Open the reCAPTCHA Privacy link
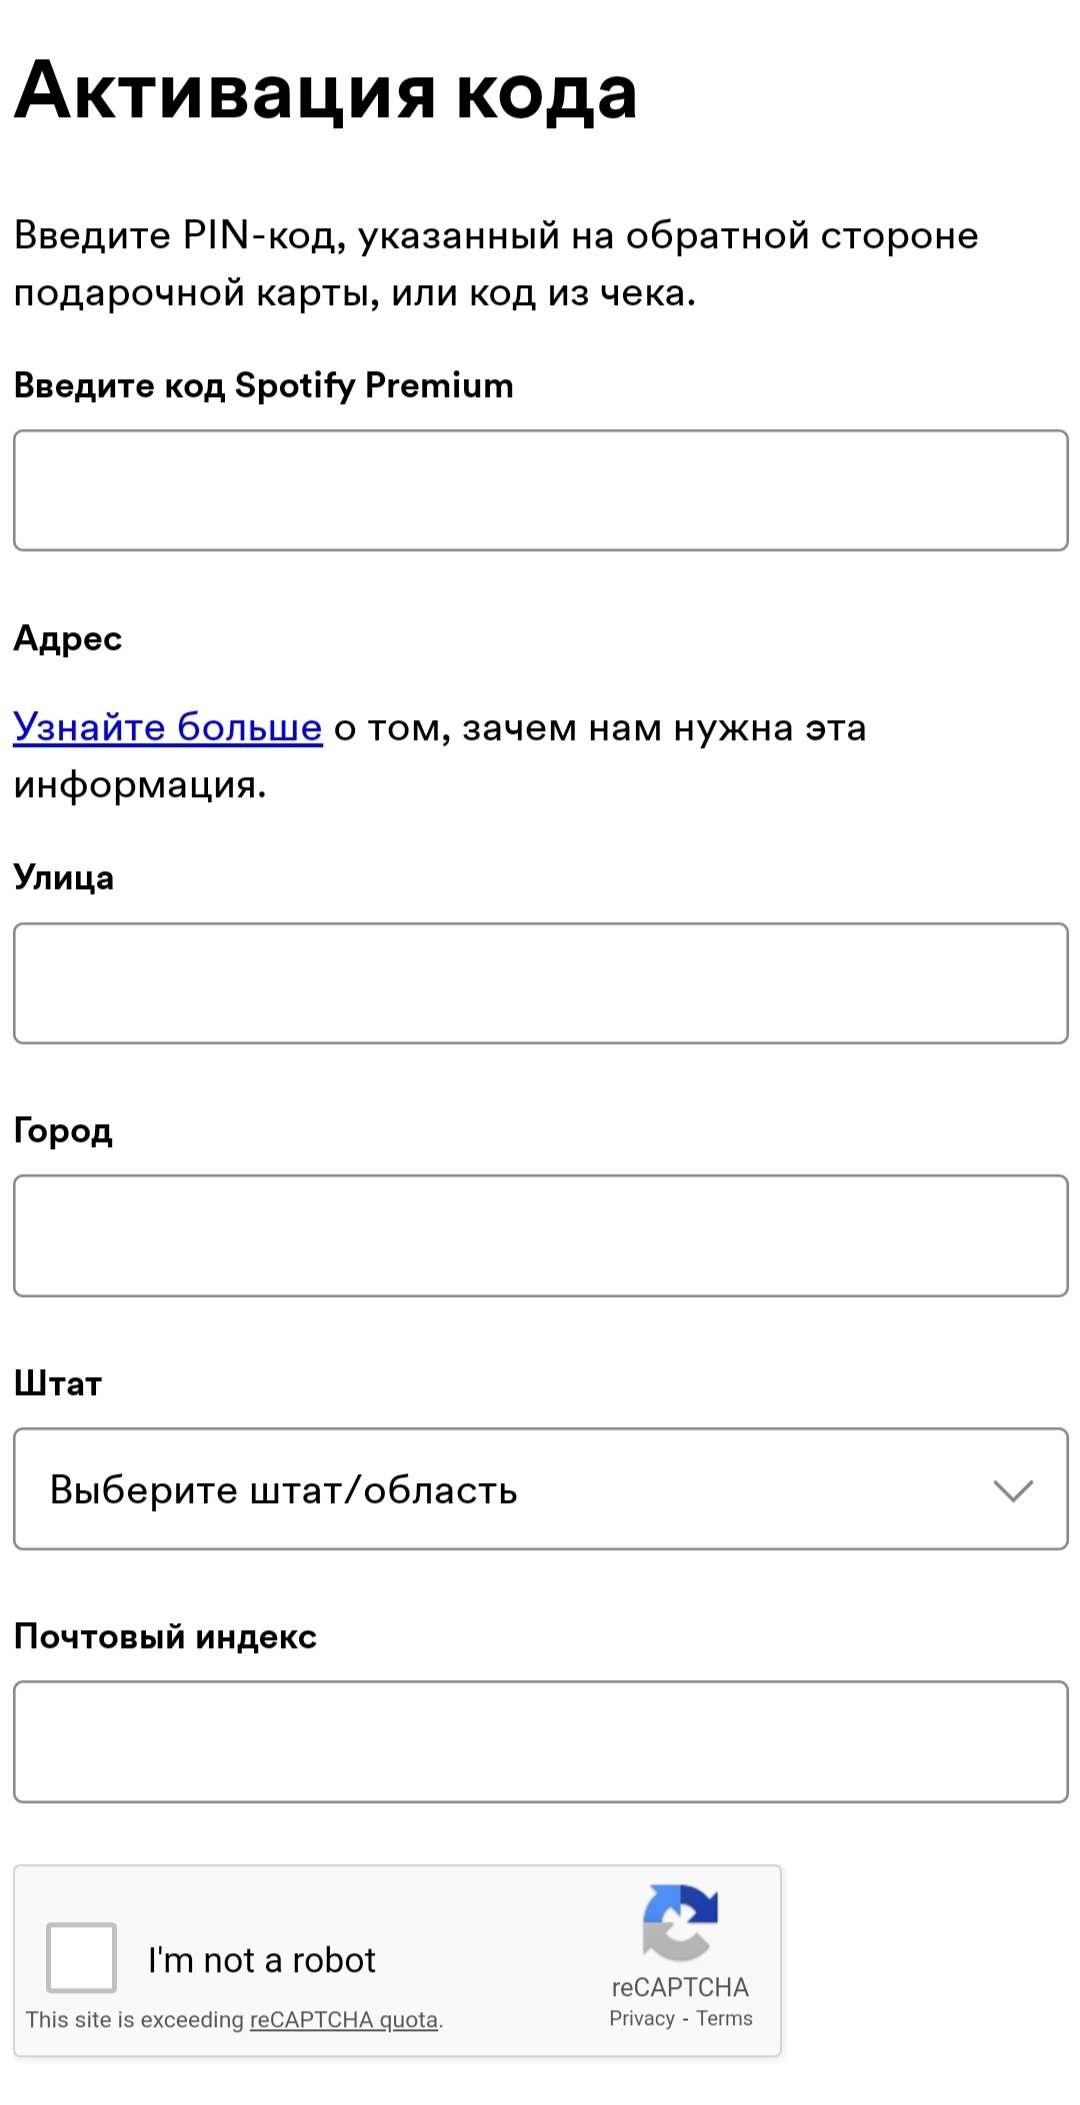This screenshot has width=1080, height=2105. [x=642, y=2018]
